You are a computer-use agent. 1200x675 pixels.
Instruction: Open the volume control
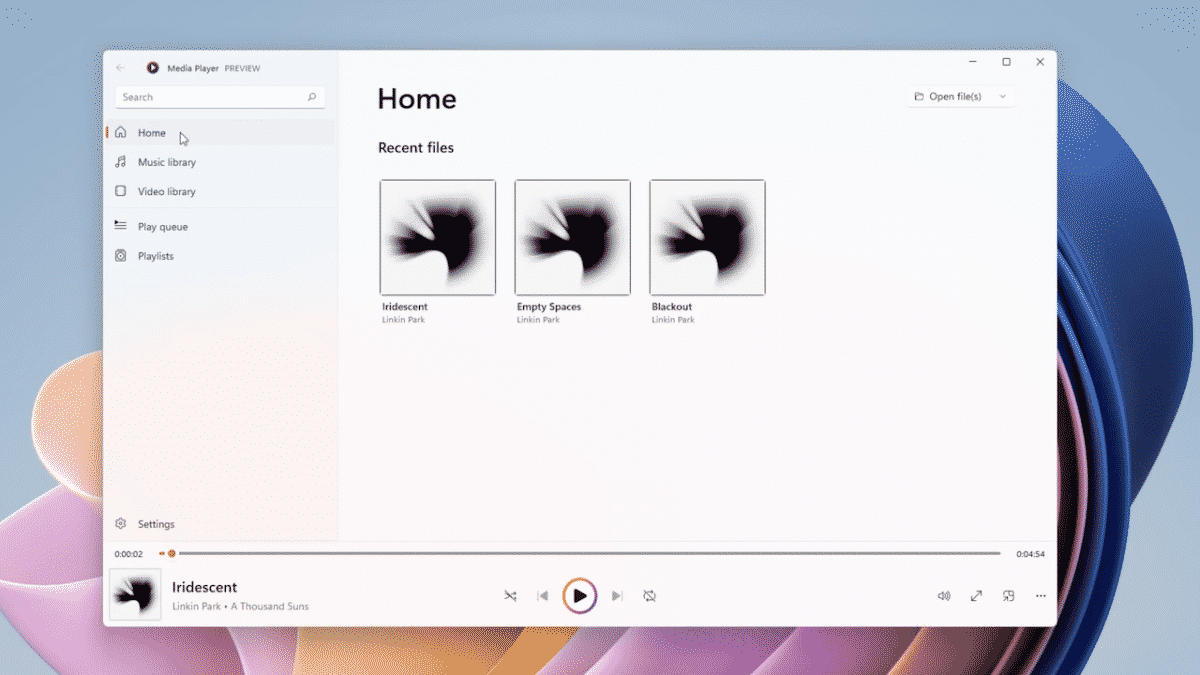point(944,596)
